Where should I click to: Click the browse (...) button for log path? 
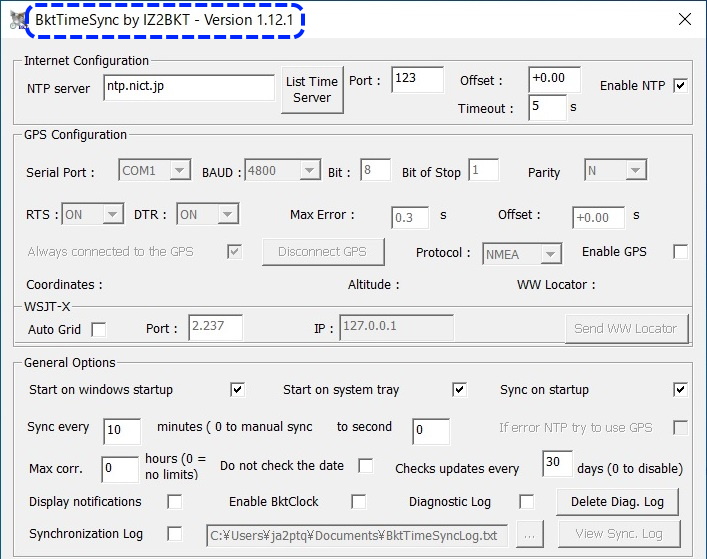[x=530, y=534]
